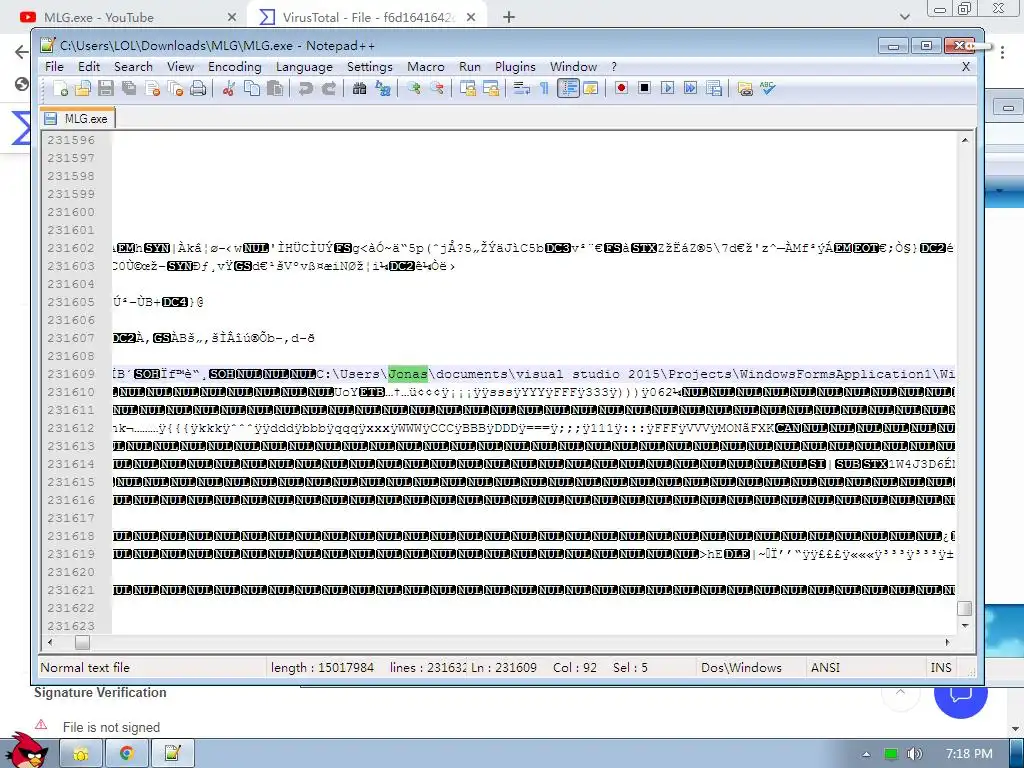1024x768 pixels.
Task: Click the Notepad++ taskbar button
Action: [172, 754]
